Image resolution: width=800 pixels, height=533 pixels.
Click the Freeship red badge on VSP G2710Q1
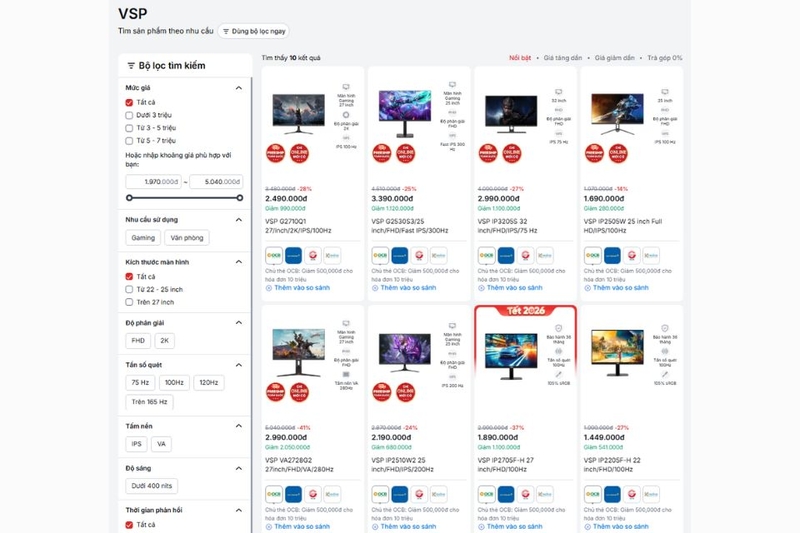[276, 154]
